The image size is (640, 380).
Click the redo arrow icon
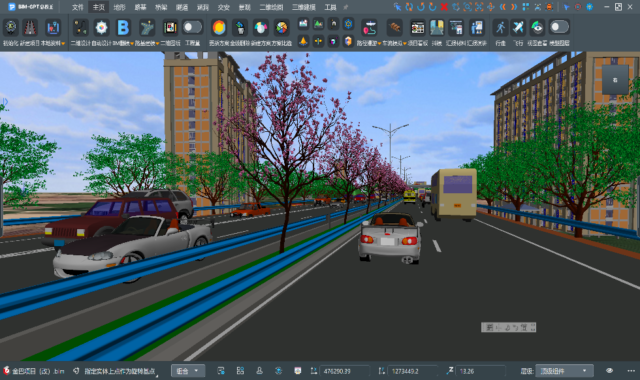[x=432, y=7]
